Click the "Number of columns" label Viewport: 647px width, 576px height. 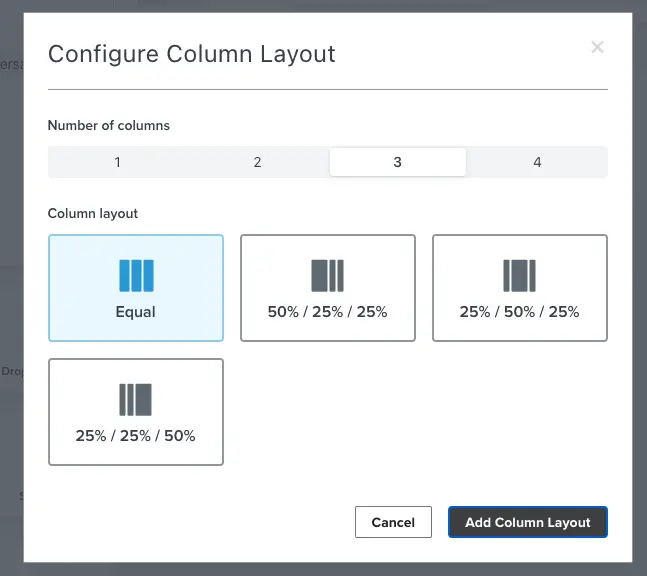click(x=109, y=126)
